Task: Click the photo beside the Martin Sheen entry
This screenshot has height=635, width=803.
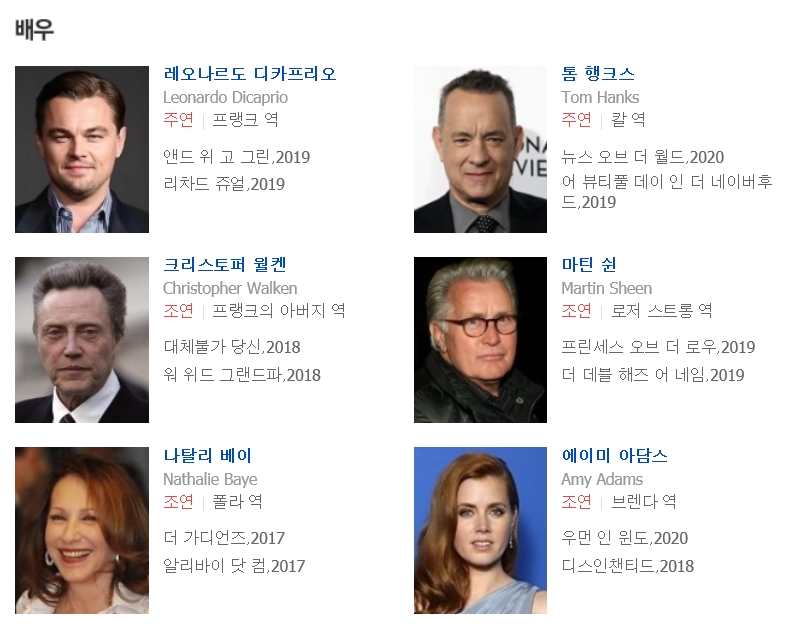Action: click(480, 340)
